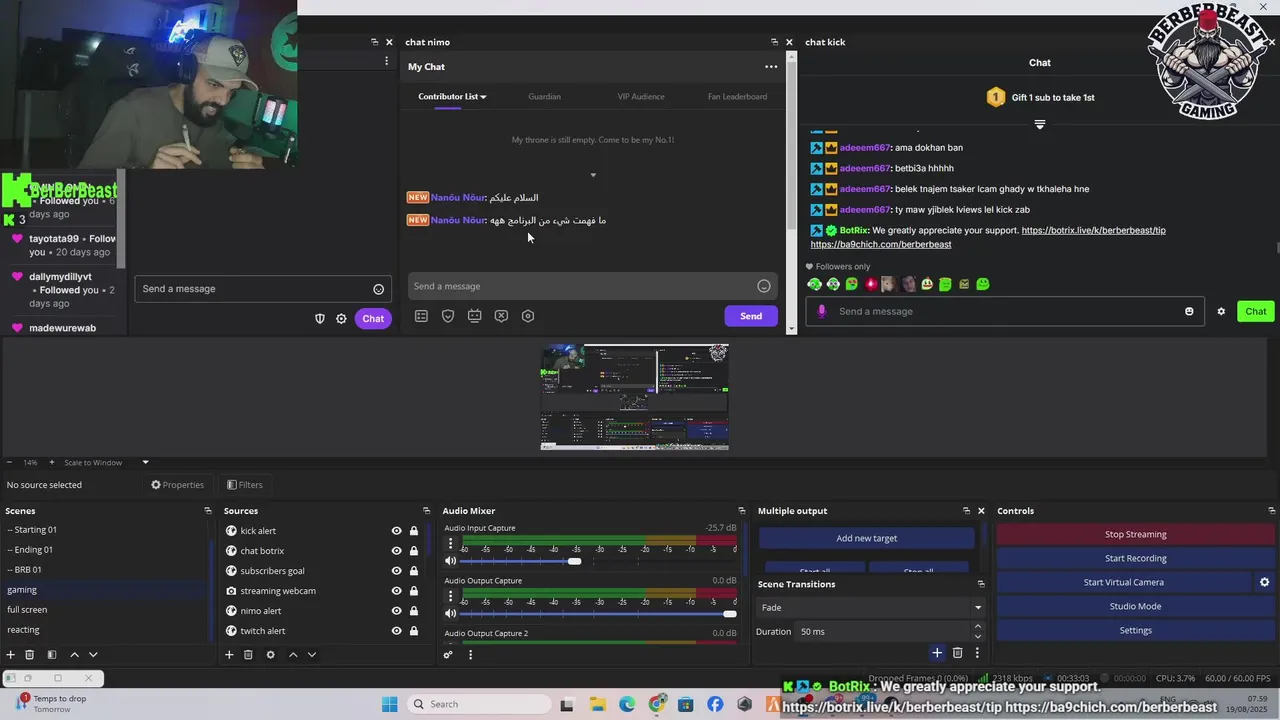Switch to the VIP Audience tab
The width and height of the screenshot is (1280, 720).
(641, 97)
